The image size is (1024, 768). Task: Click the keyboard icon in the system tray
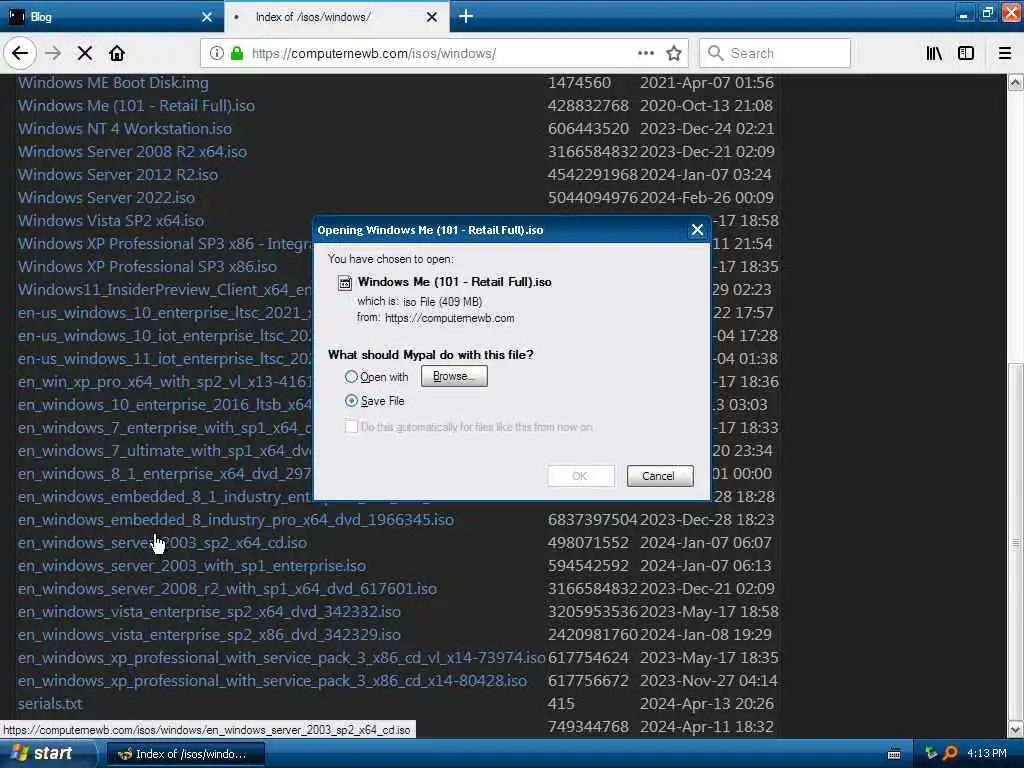[894, 754]
